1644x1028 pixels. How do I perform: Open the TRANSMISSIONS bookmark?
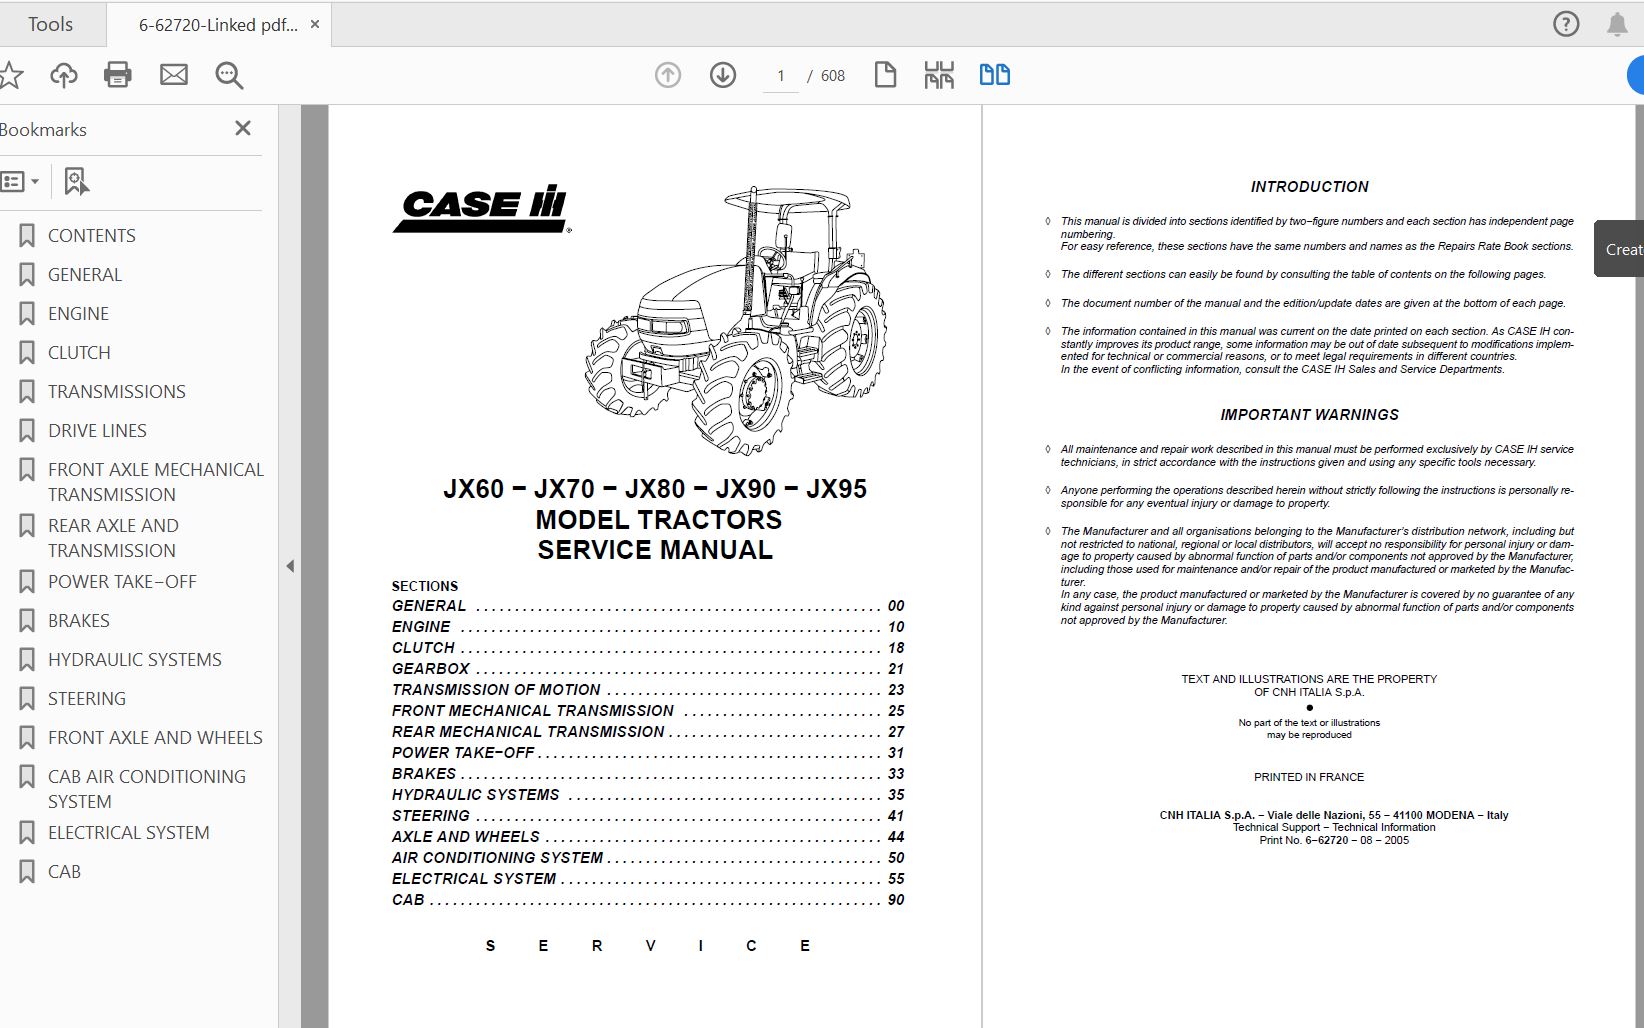(117, 391)
